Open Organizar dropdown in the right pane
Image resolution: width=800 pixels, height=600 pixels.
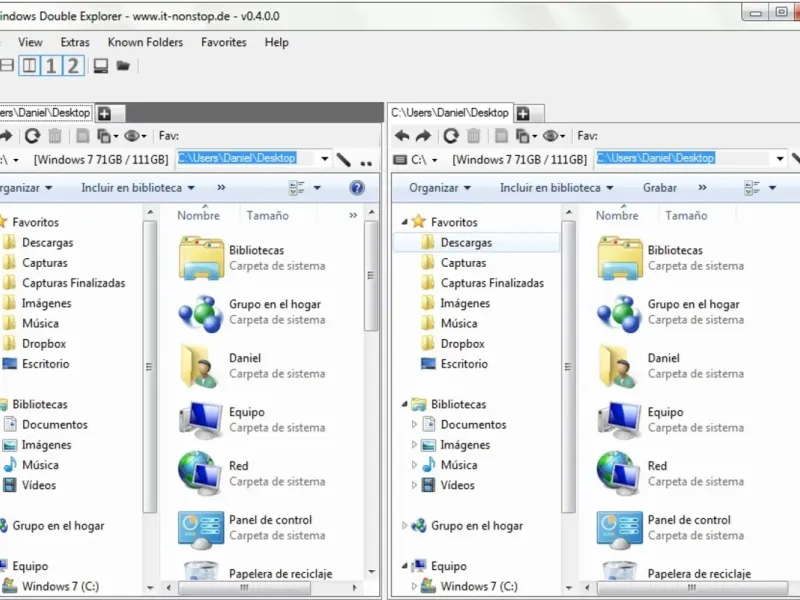pos(439,188)
